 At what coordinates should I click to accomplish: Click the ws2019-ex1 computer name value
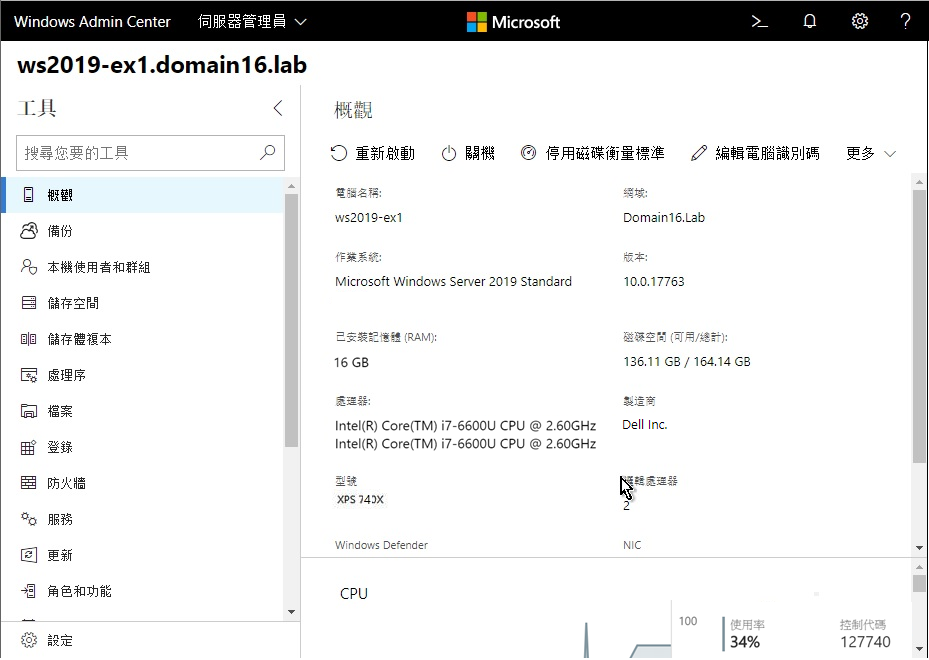coord(369,217)
